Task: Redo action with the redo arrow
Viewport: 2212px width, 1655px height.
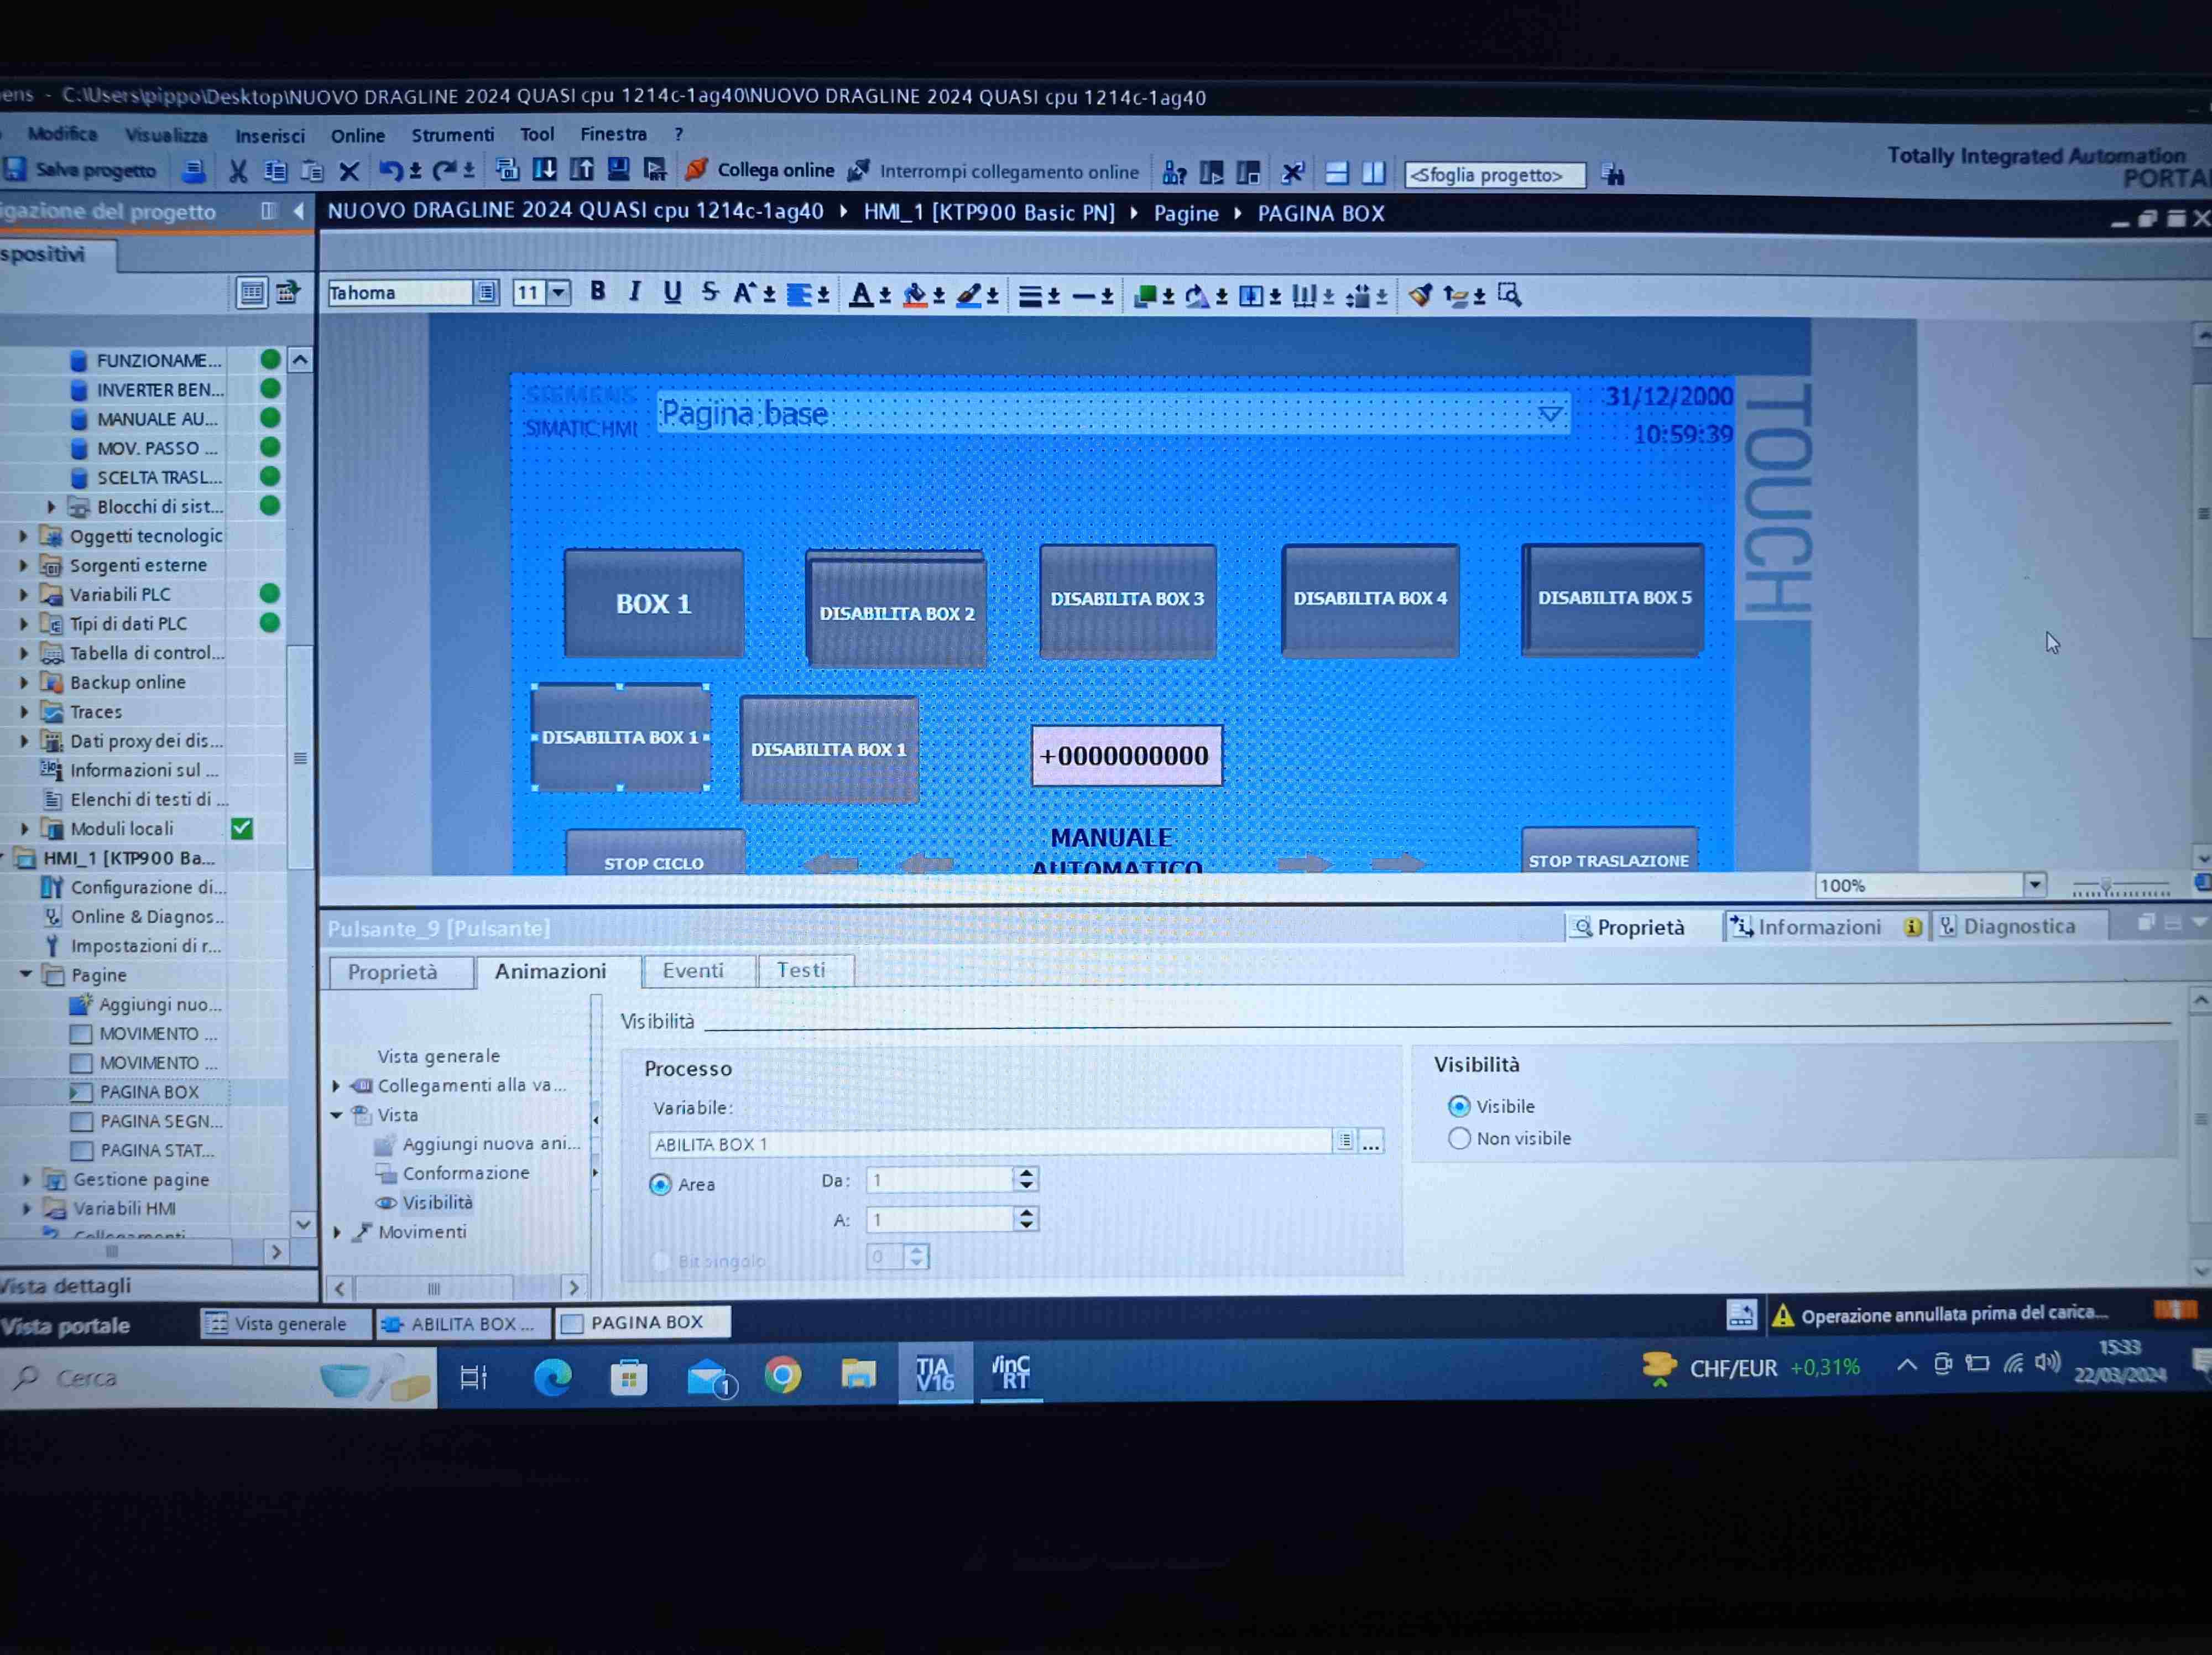Action: tap(443, 171)
